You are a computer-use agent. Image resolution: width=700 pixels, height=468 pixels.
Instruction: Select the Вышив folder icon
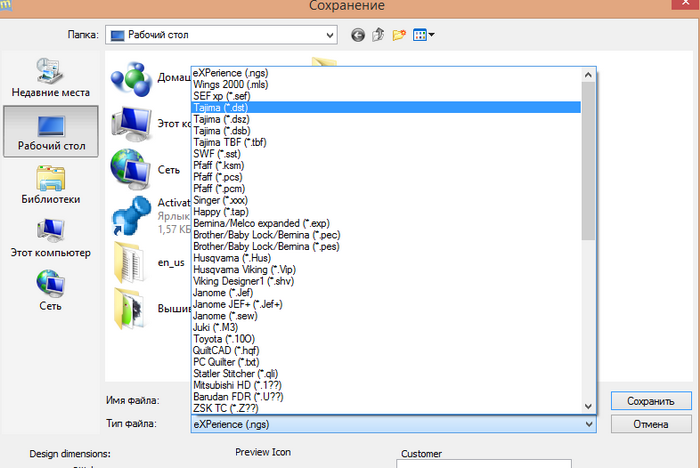coord(130,309)
